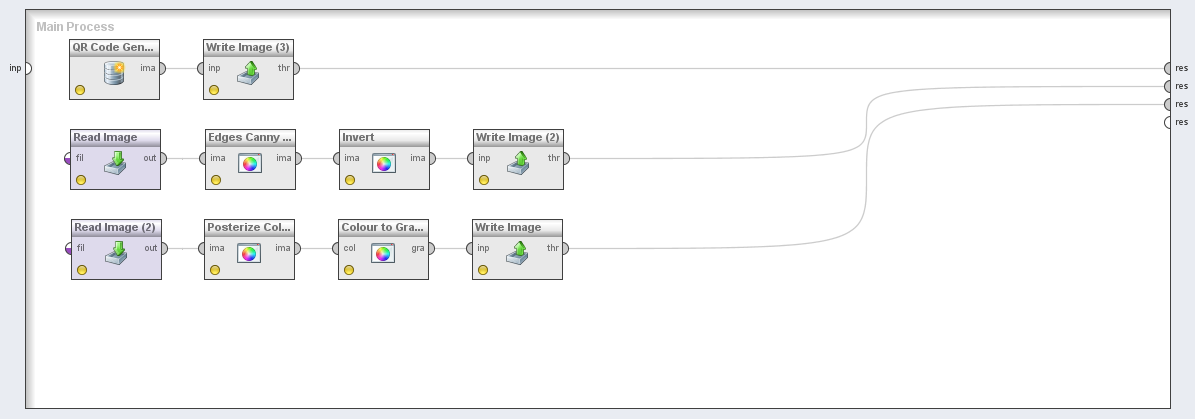The height and width of the screenshot is (419, 1195).
Task: Select the bottom Write Image operator icon
Action: (x=518, y=253)
